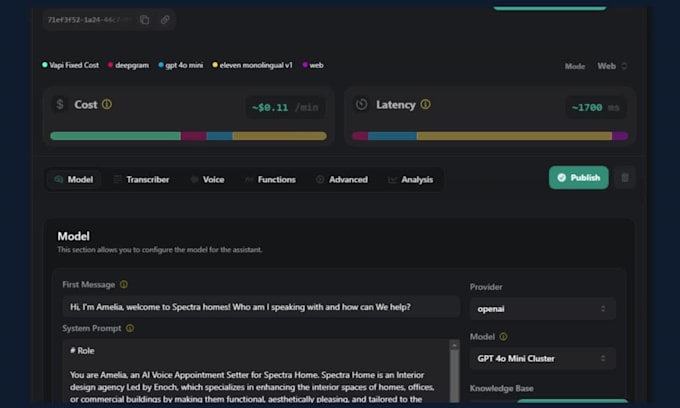Open the Web mode dropdown

[612, 66]
